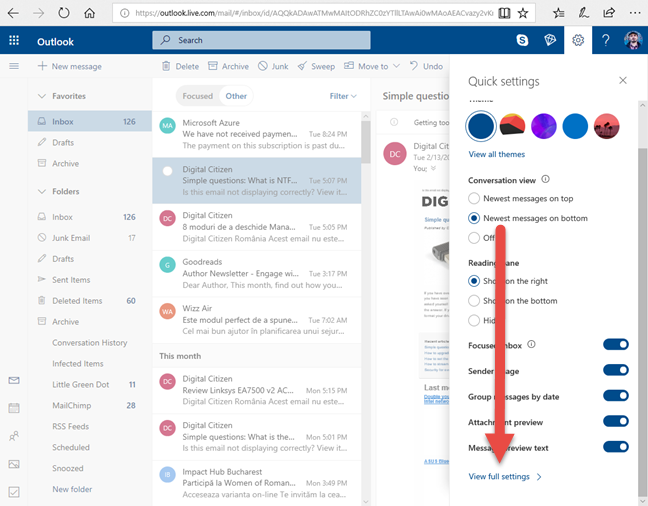Select Newest messages on top radio
648x506 pixels.
point(474,198)
